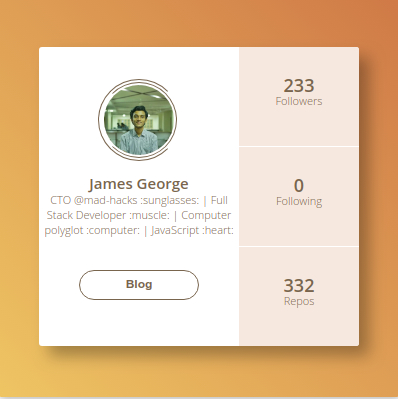Select the Followers label
Screen dimensions: 398x399
(299, 101)
